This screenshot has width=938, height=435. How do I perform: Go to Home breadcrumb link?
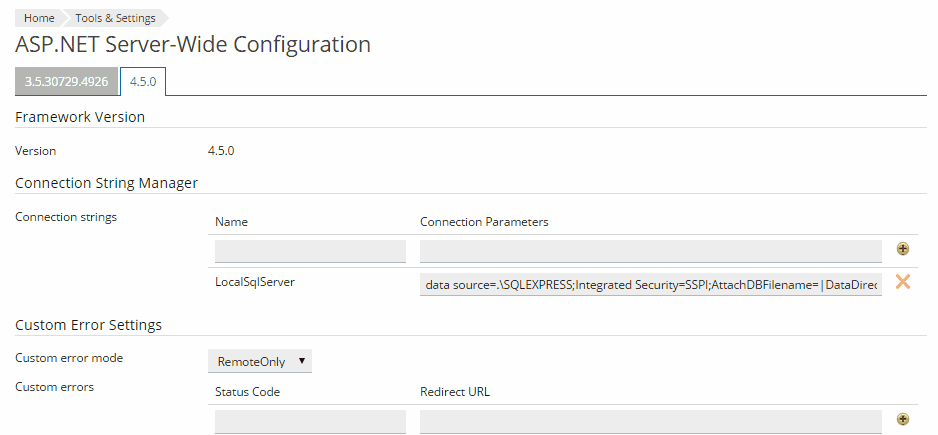pos(39,18)
